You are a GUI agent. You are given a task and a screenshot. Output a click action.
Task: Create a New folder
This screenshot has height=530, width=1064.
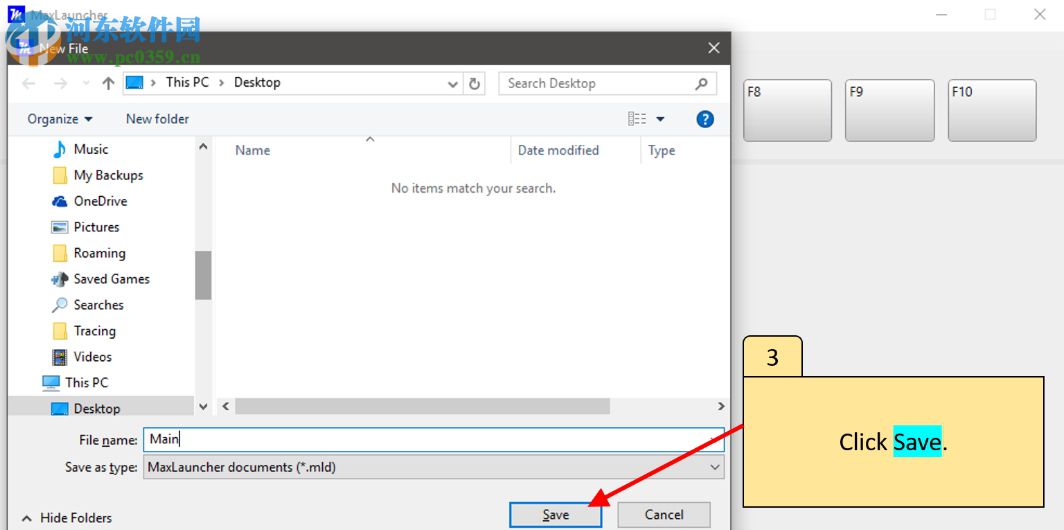point(157,119)
